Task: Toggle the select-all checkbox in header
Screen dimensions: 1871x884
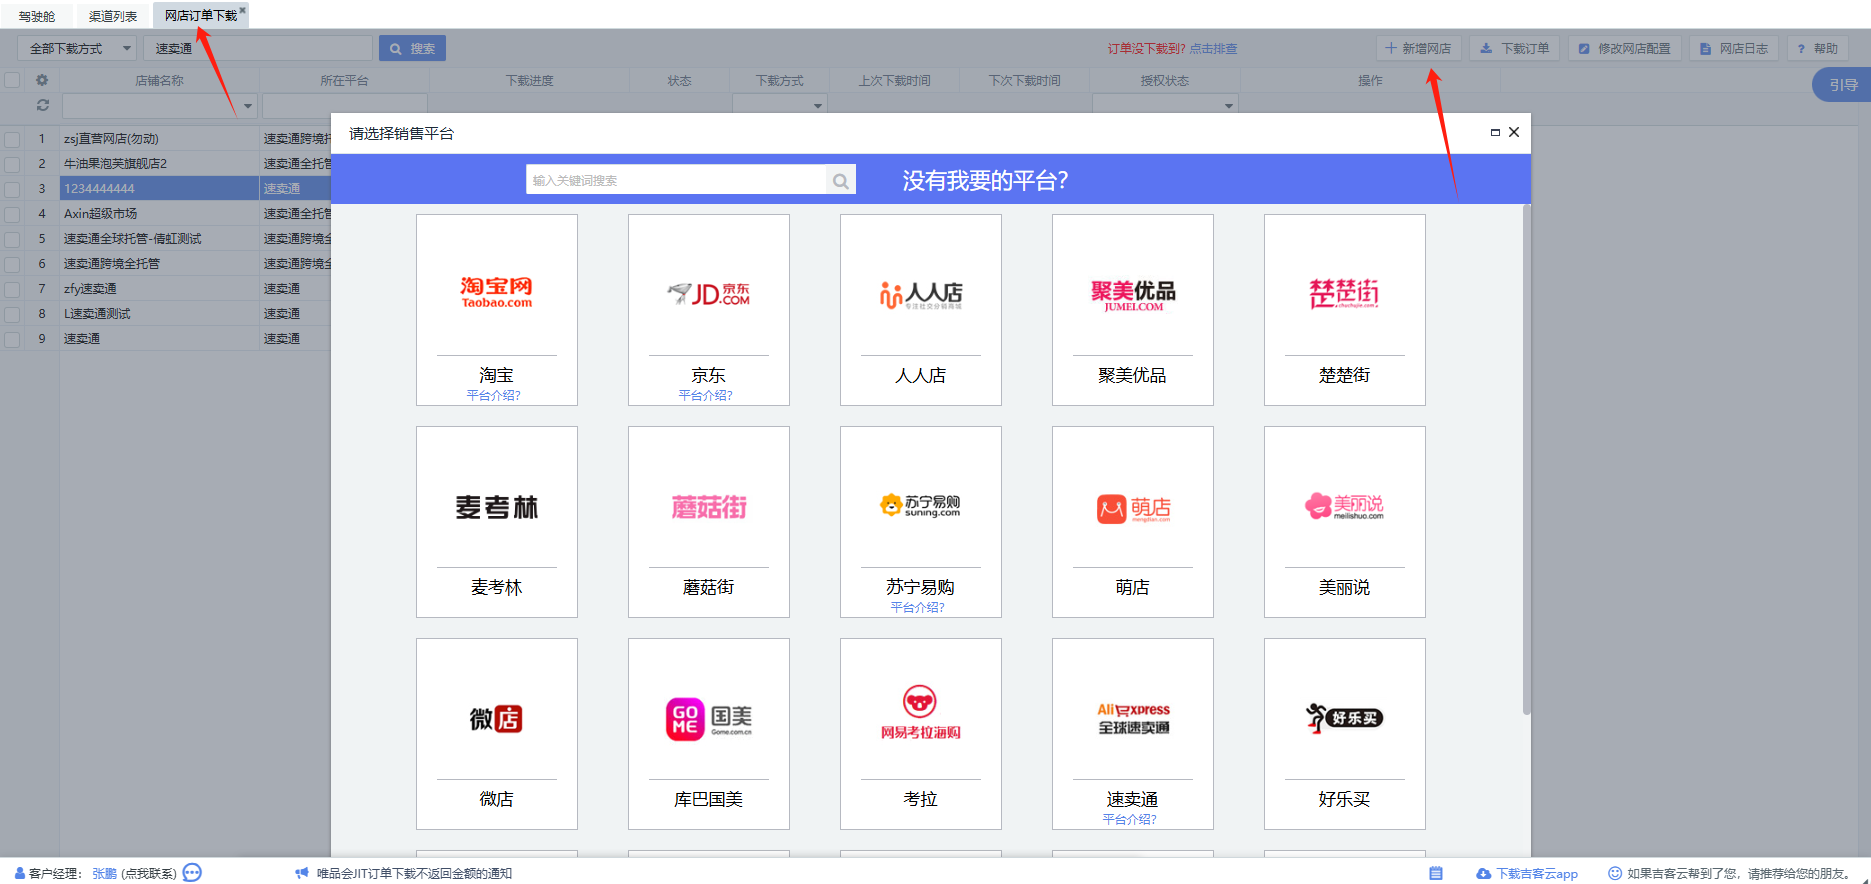Action: (x=12, y=80)
